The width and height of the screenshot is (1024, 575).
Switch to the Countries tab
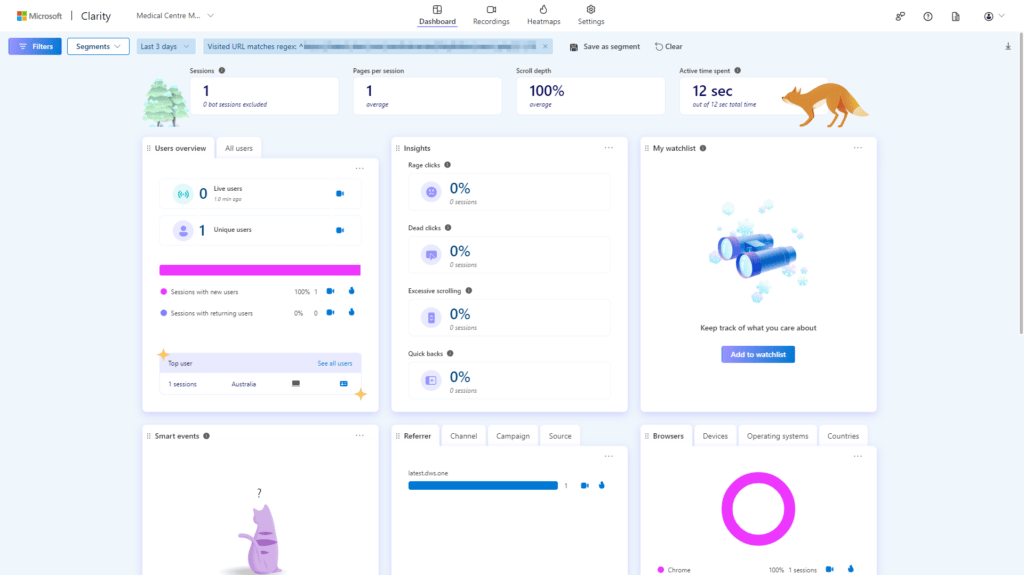click(x=843, y=436)
